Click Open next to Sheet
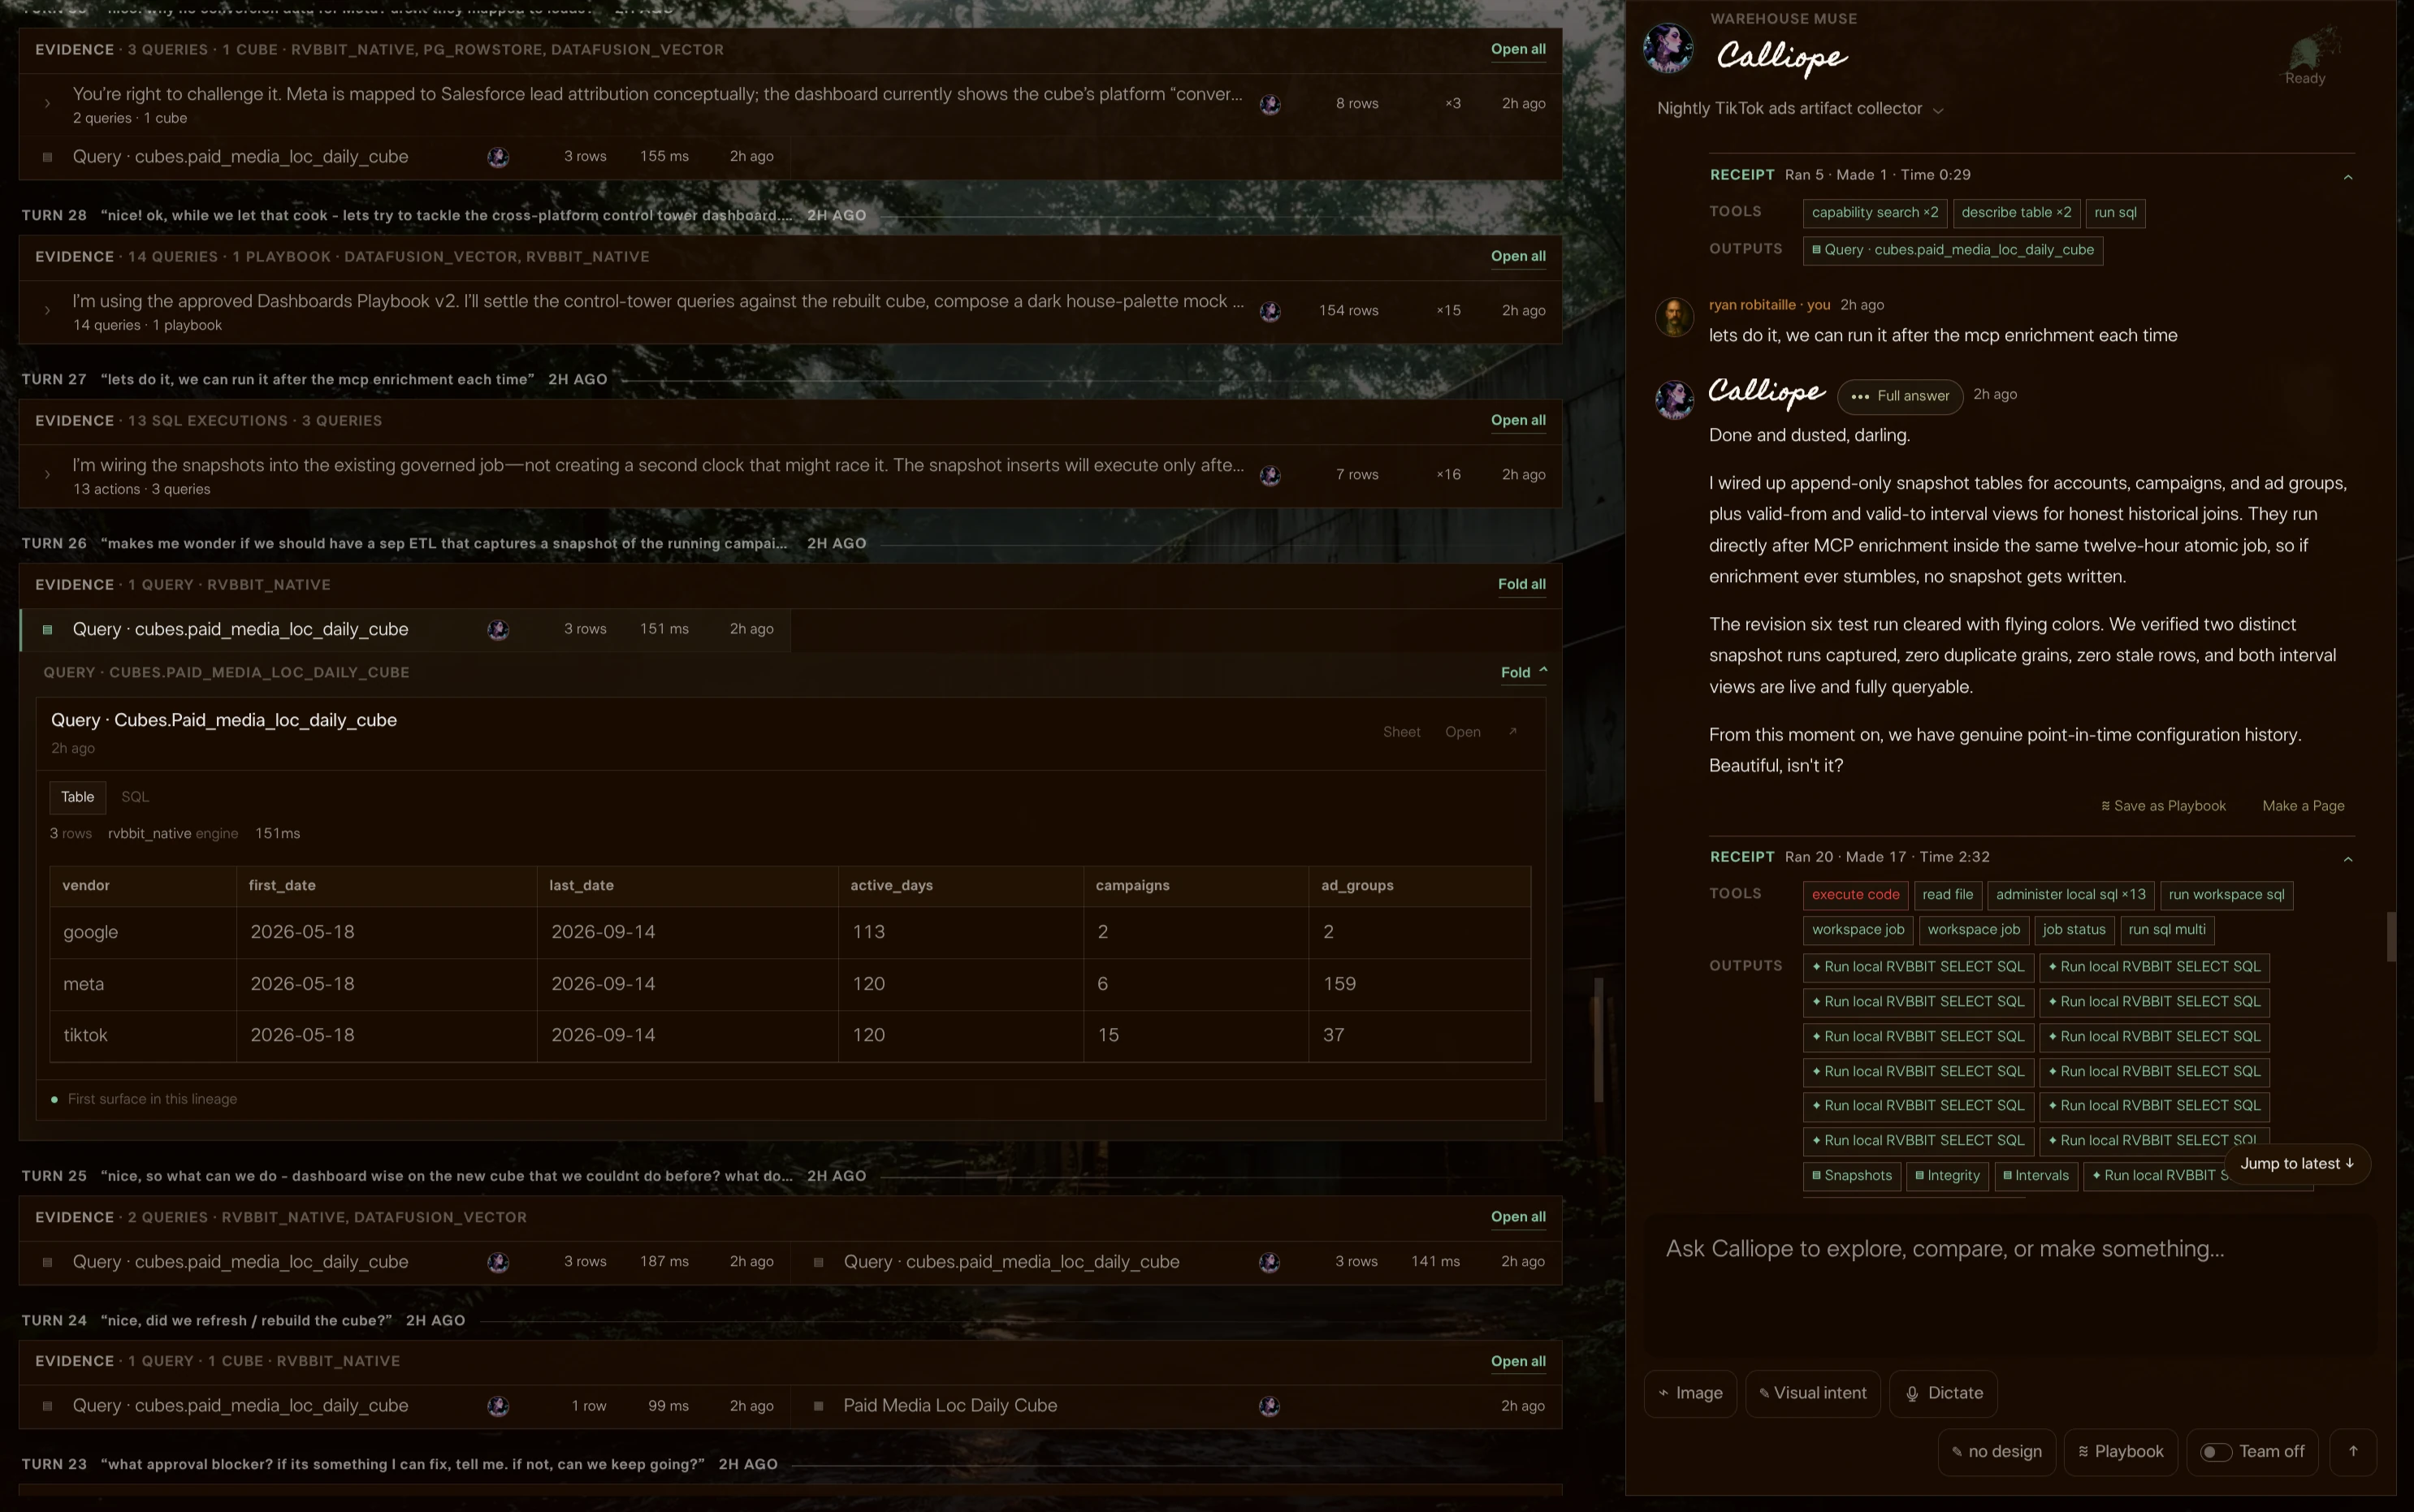The width and height of the screenshot is (2414, 1512). click(1462, 732)
